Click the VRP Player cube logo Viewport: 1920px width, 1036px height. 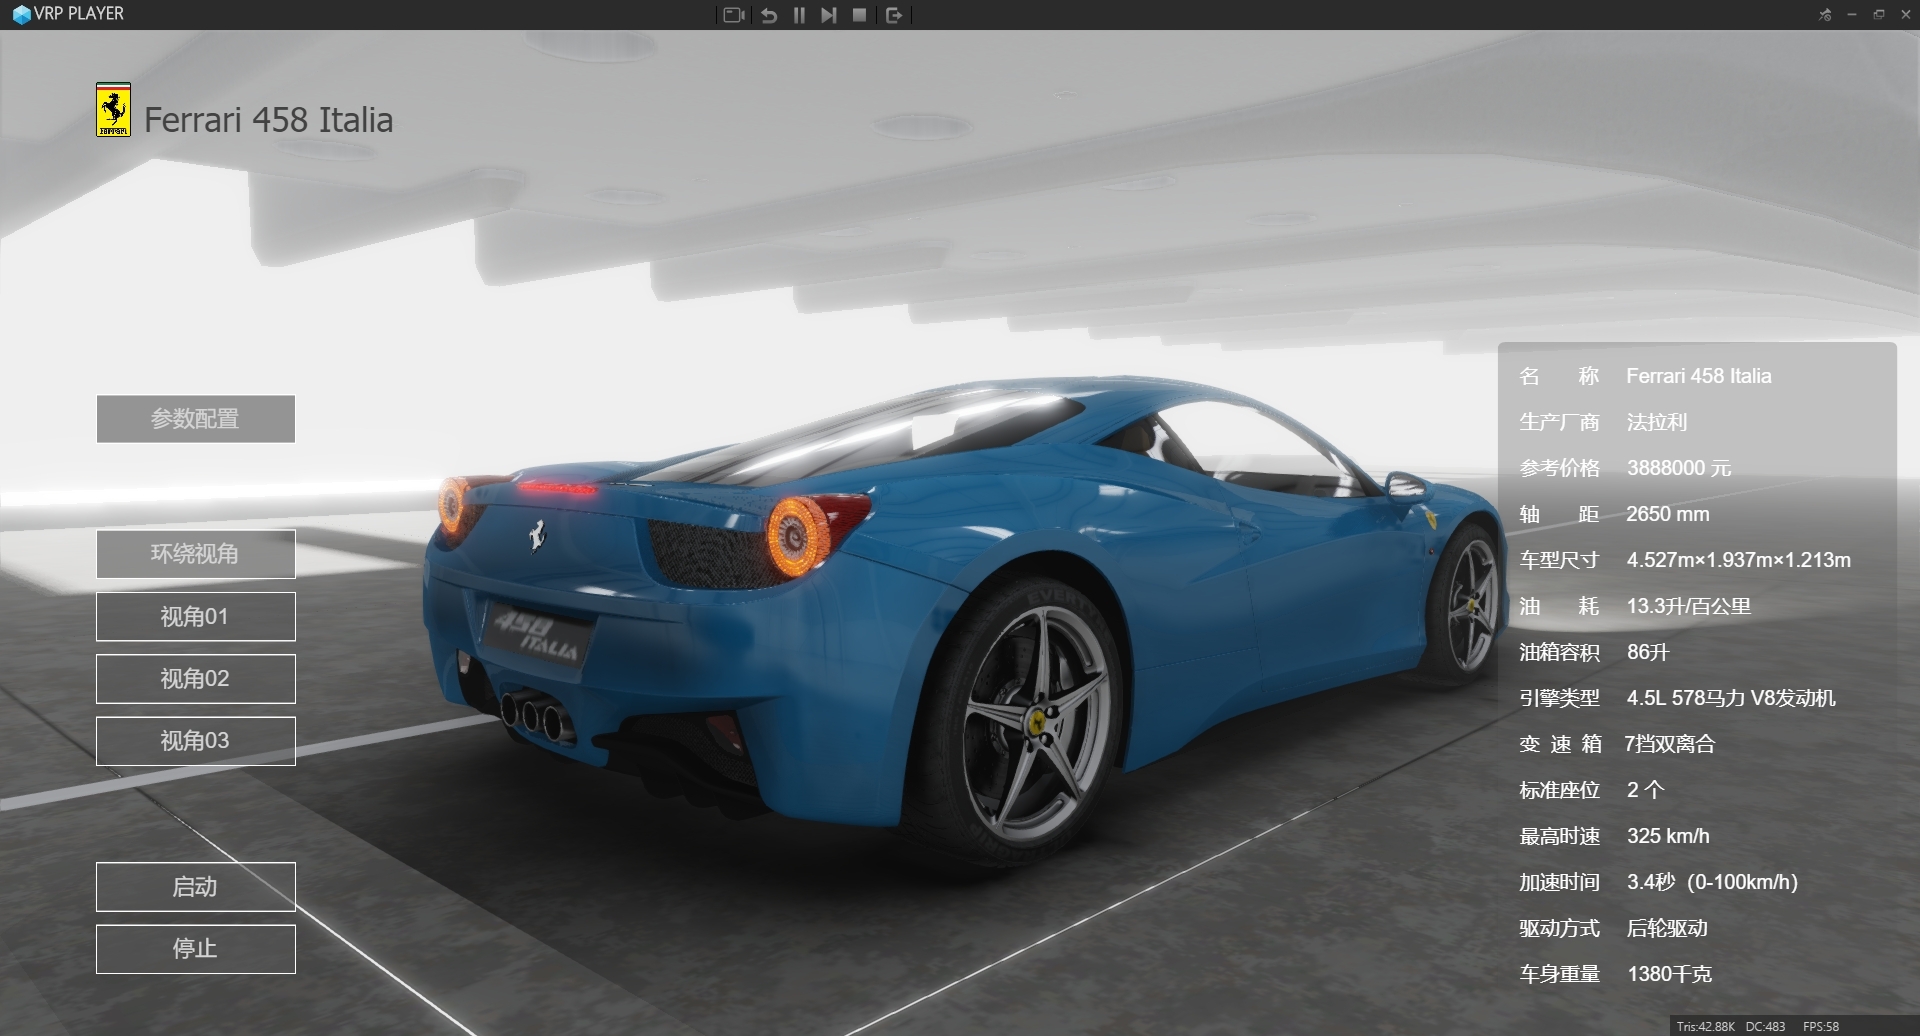tap(21, 15)
